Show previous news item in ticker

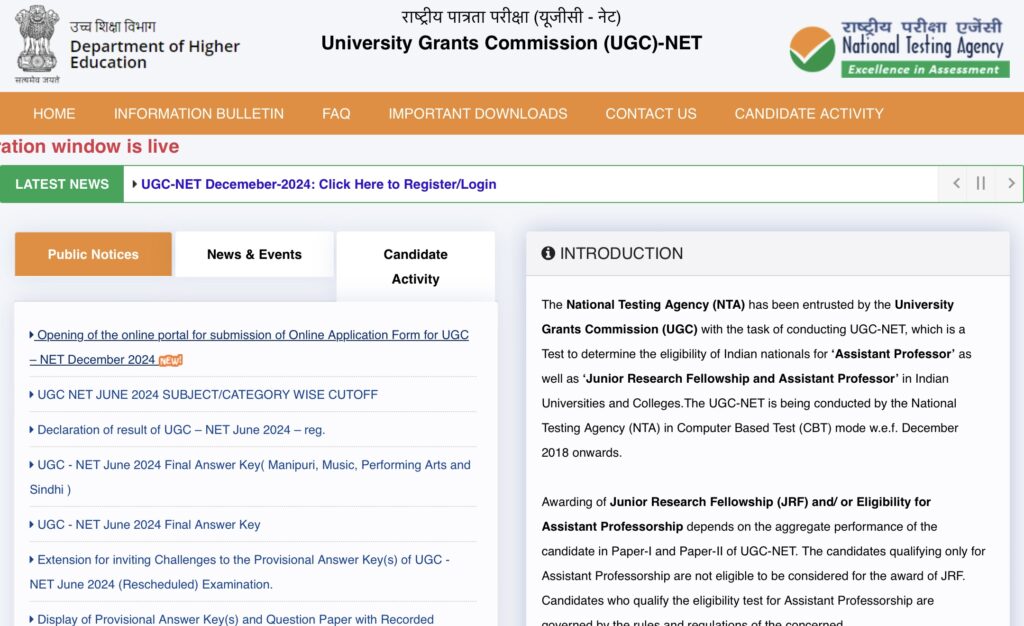click(955, 183)
